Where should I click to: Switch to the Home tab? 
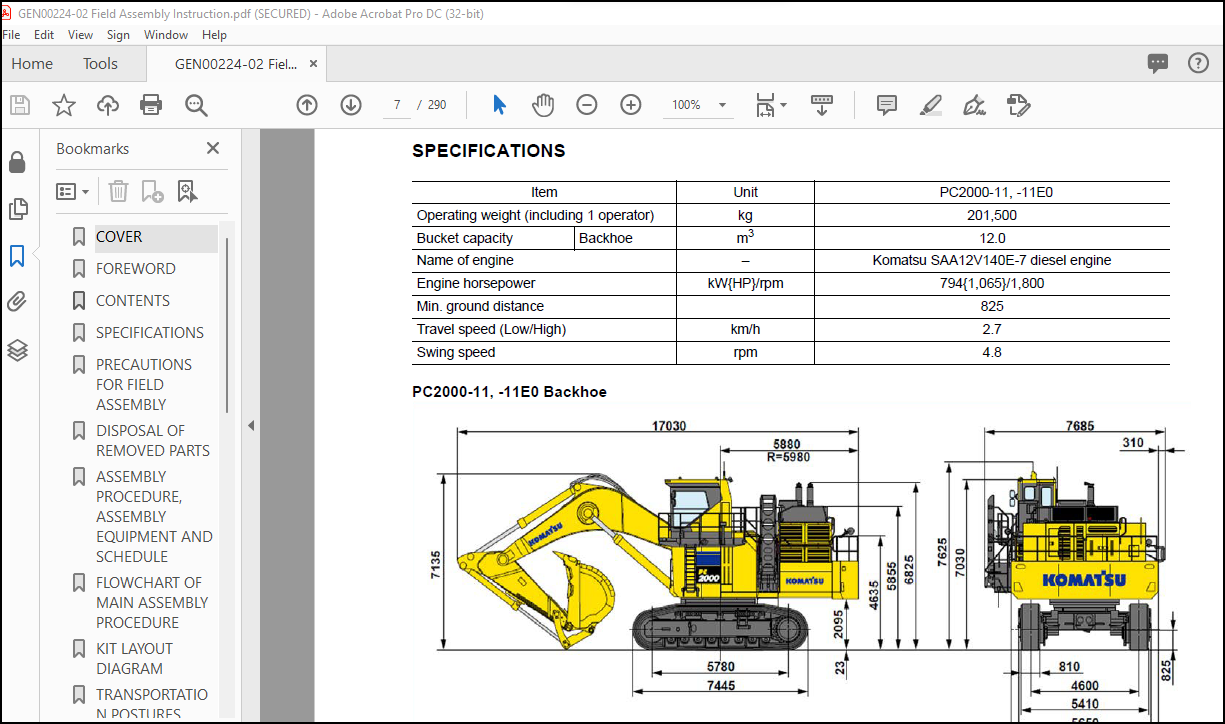coord(32,63)
